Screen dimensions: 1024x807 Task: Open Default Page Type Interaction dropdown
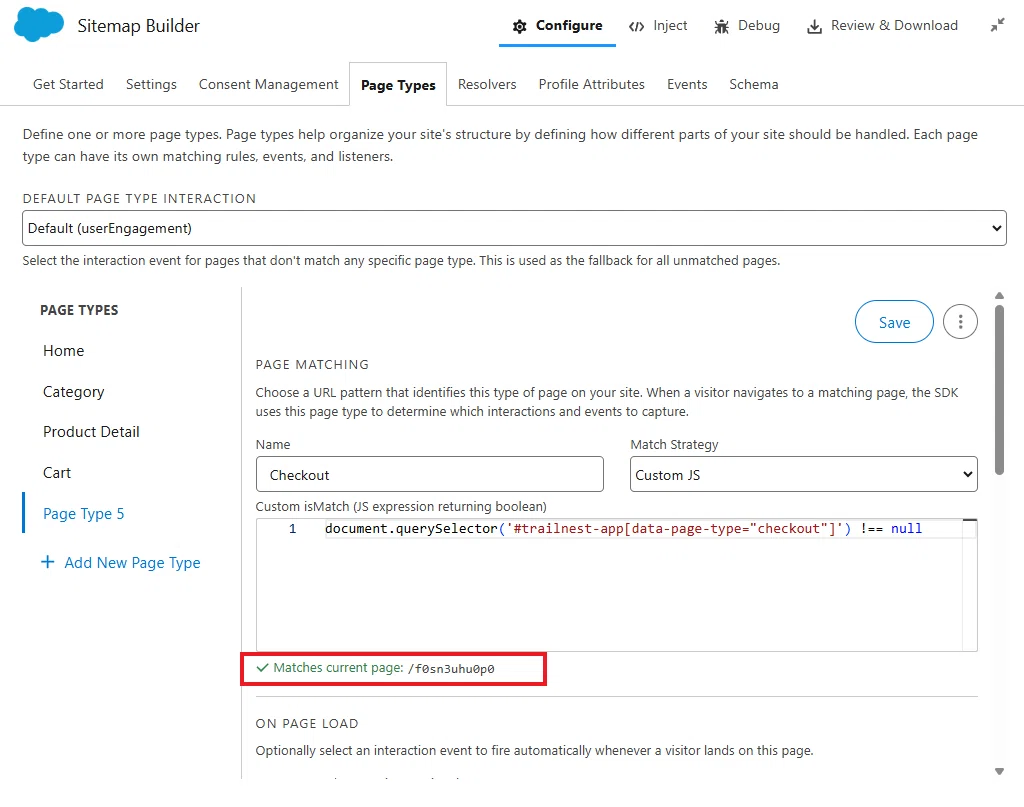(x=514, y=228)
